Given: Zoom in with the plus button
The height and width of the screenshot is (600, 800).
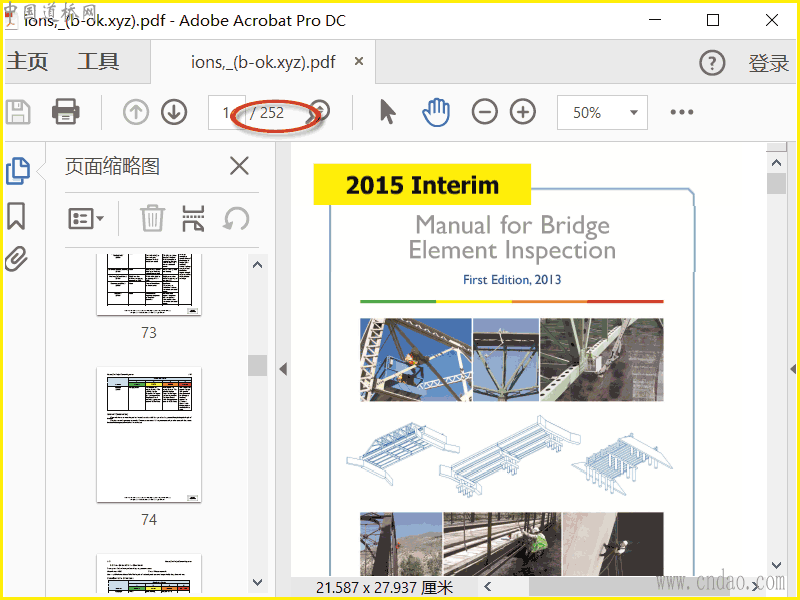Looking at the screenshot, I should (523, 112).
